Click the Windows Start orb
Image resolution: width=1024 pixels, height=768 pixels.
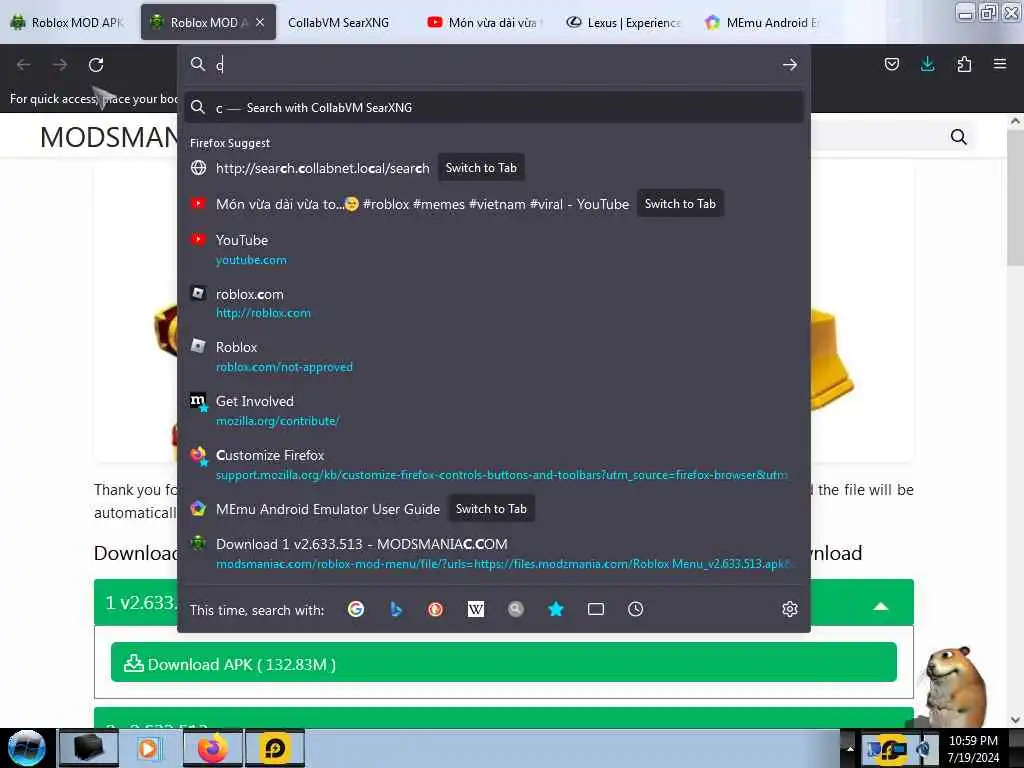26,748
